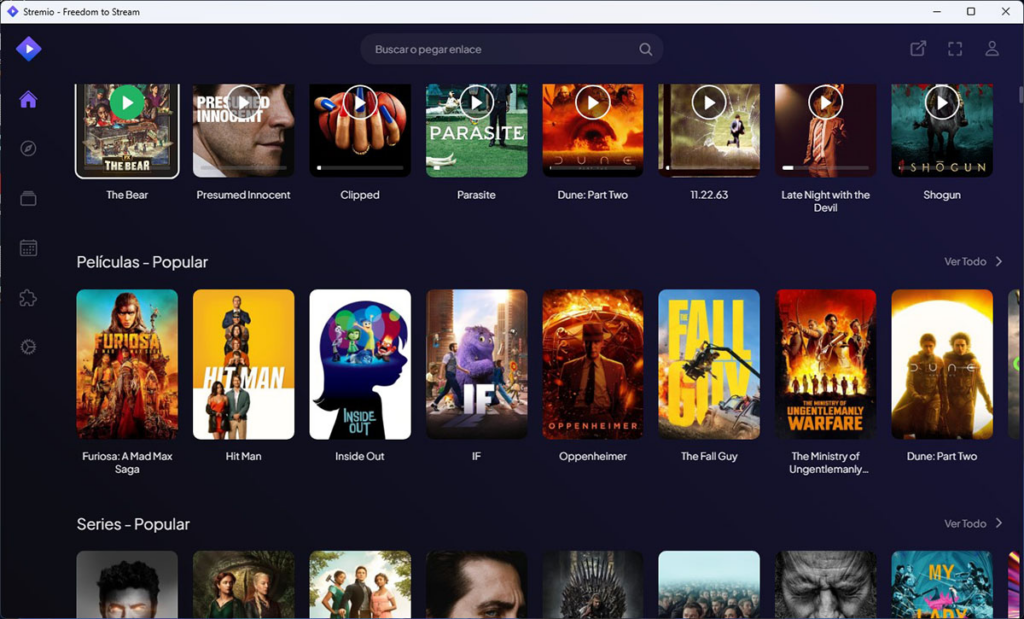
Task: Open the Settings gear icon
Action: coord(28,347)
